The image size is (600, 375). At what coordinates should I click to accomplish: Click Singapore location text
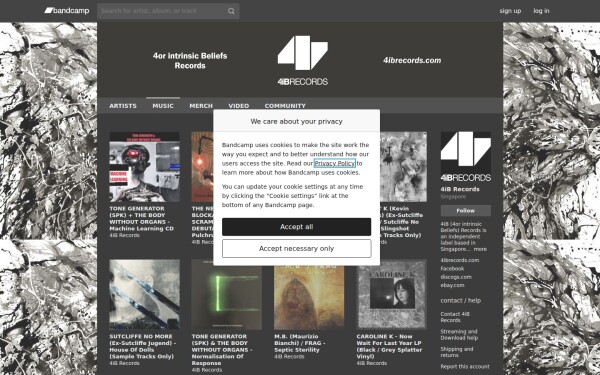coord(453,197)
